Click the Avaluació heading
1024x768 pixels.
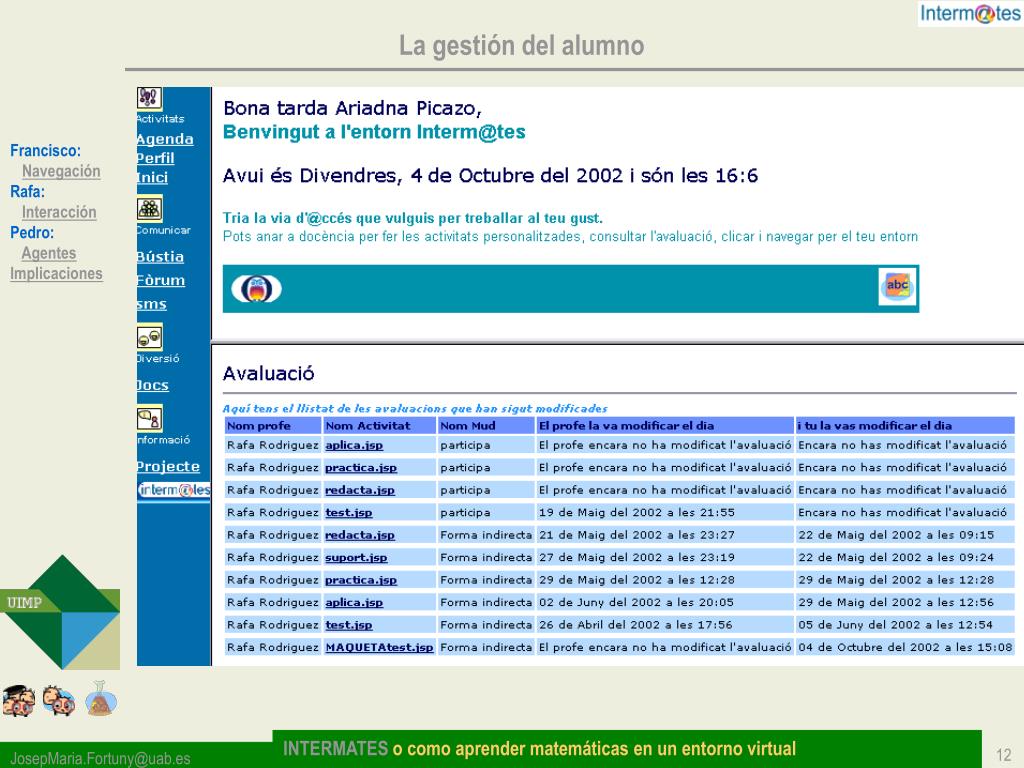click(x=268, y=374)
